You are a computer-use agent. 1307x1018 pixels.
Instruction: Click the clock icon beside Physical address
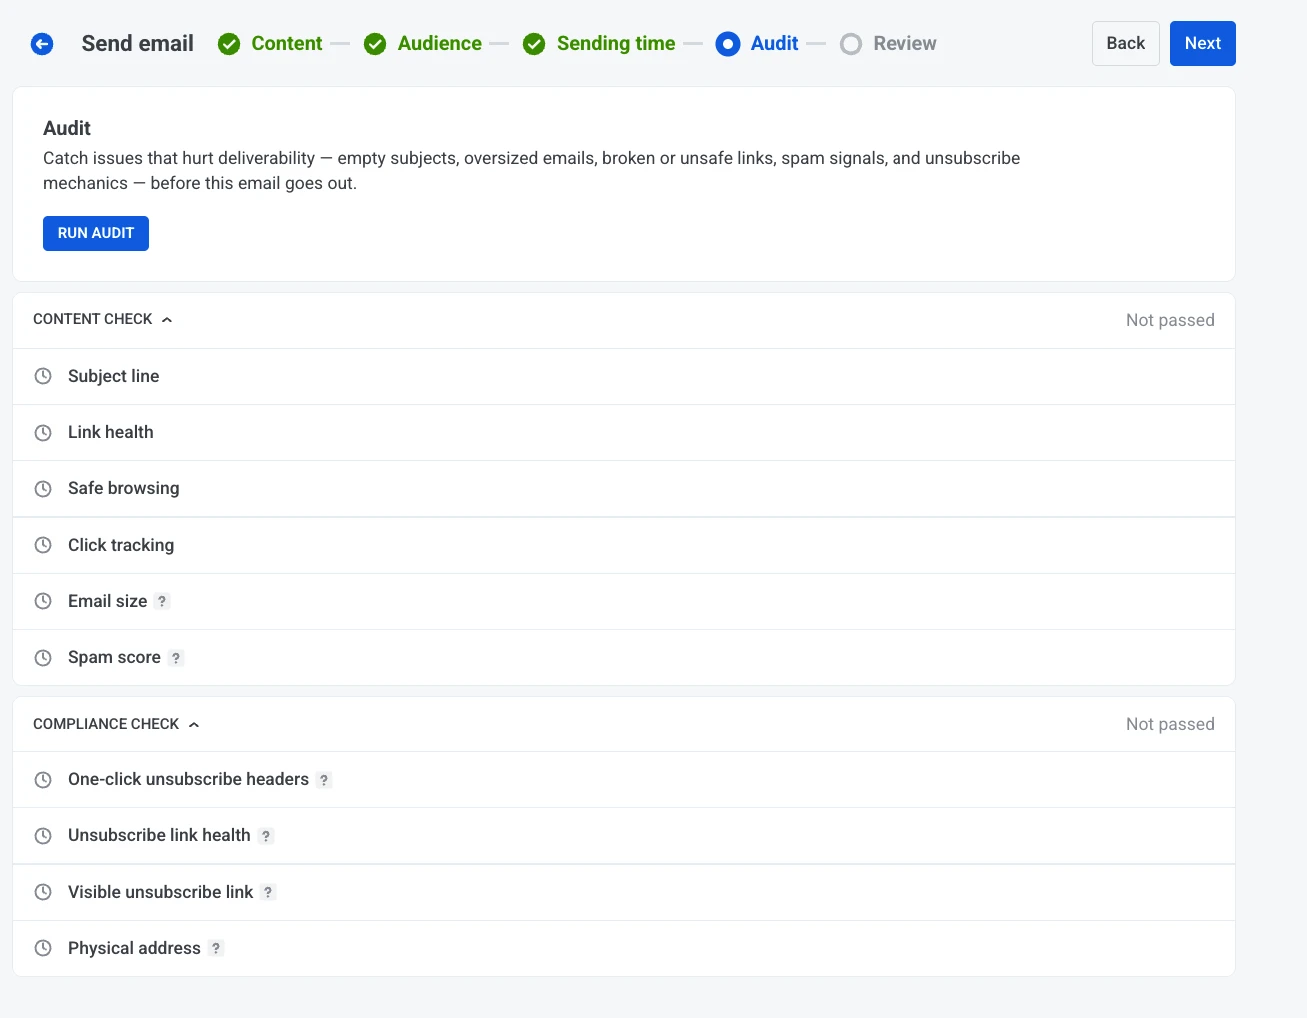tap(43, 948)
